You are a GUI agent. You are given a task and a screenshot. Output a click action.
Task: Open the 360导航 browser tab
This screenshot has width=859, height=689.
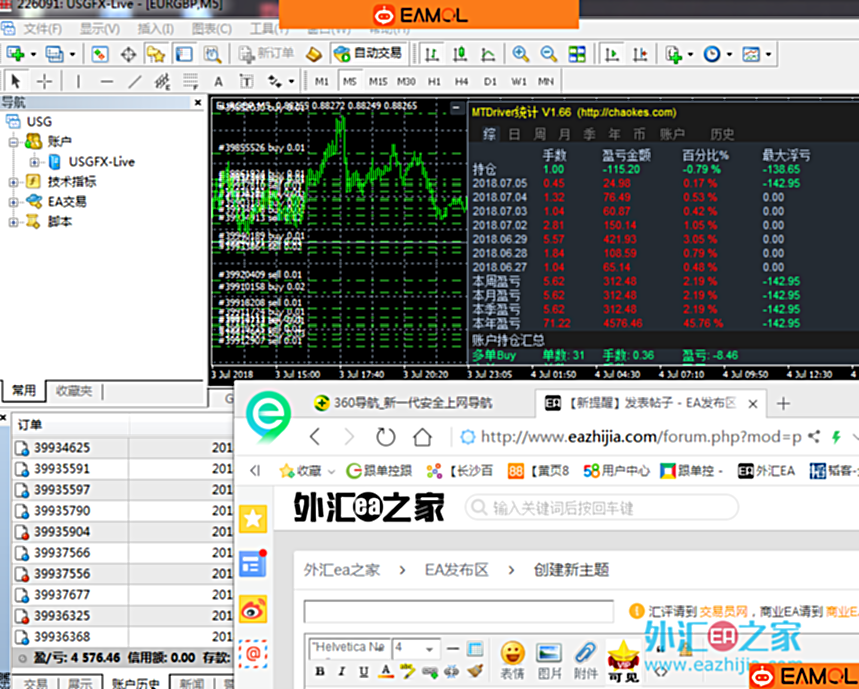click(x=400, y=403)
